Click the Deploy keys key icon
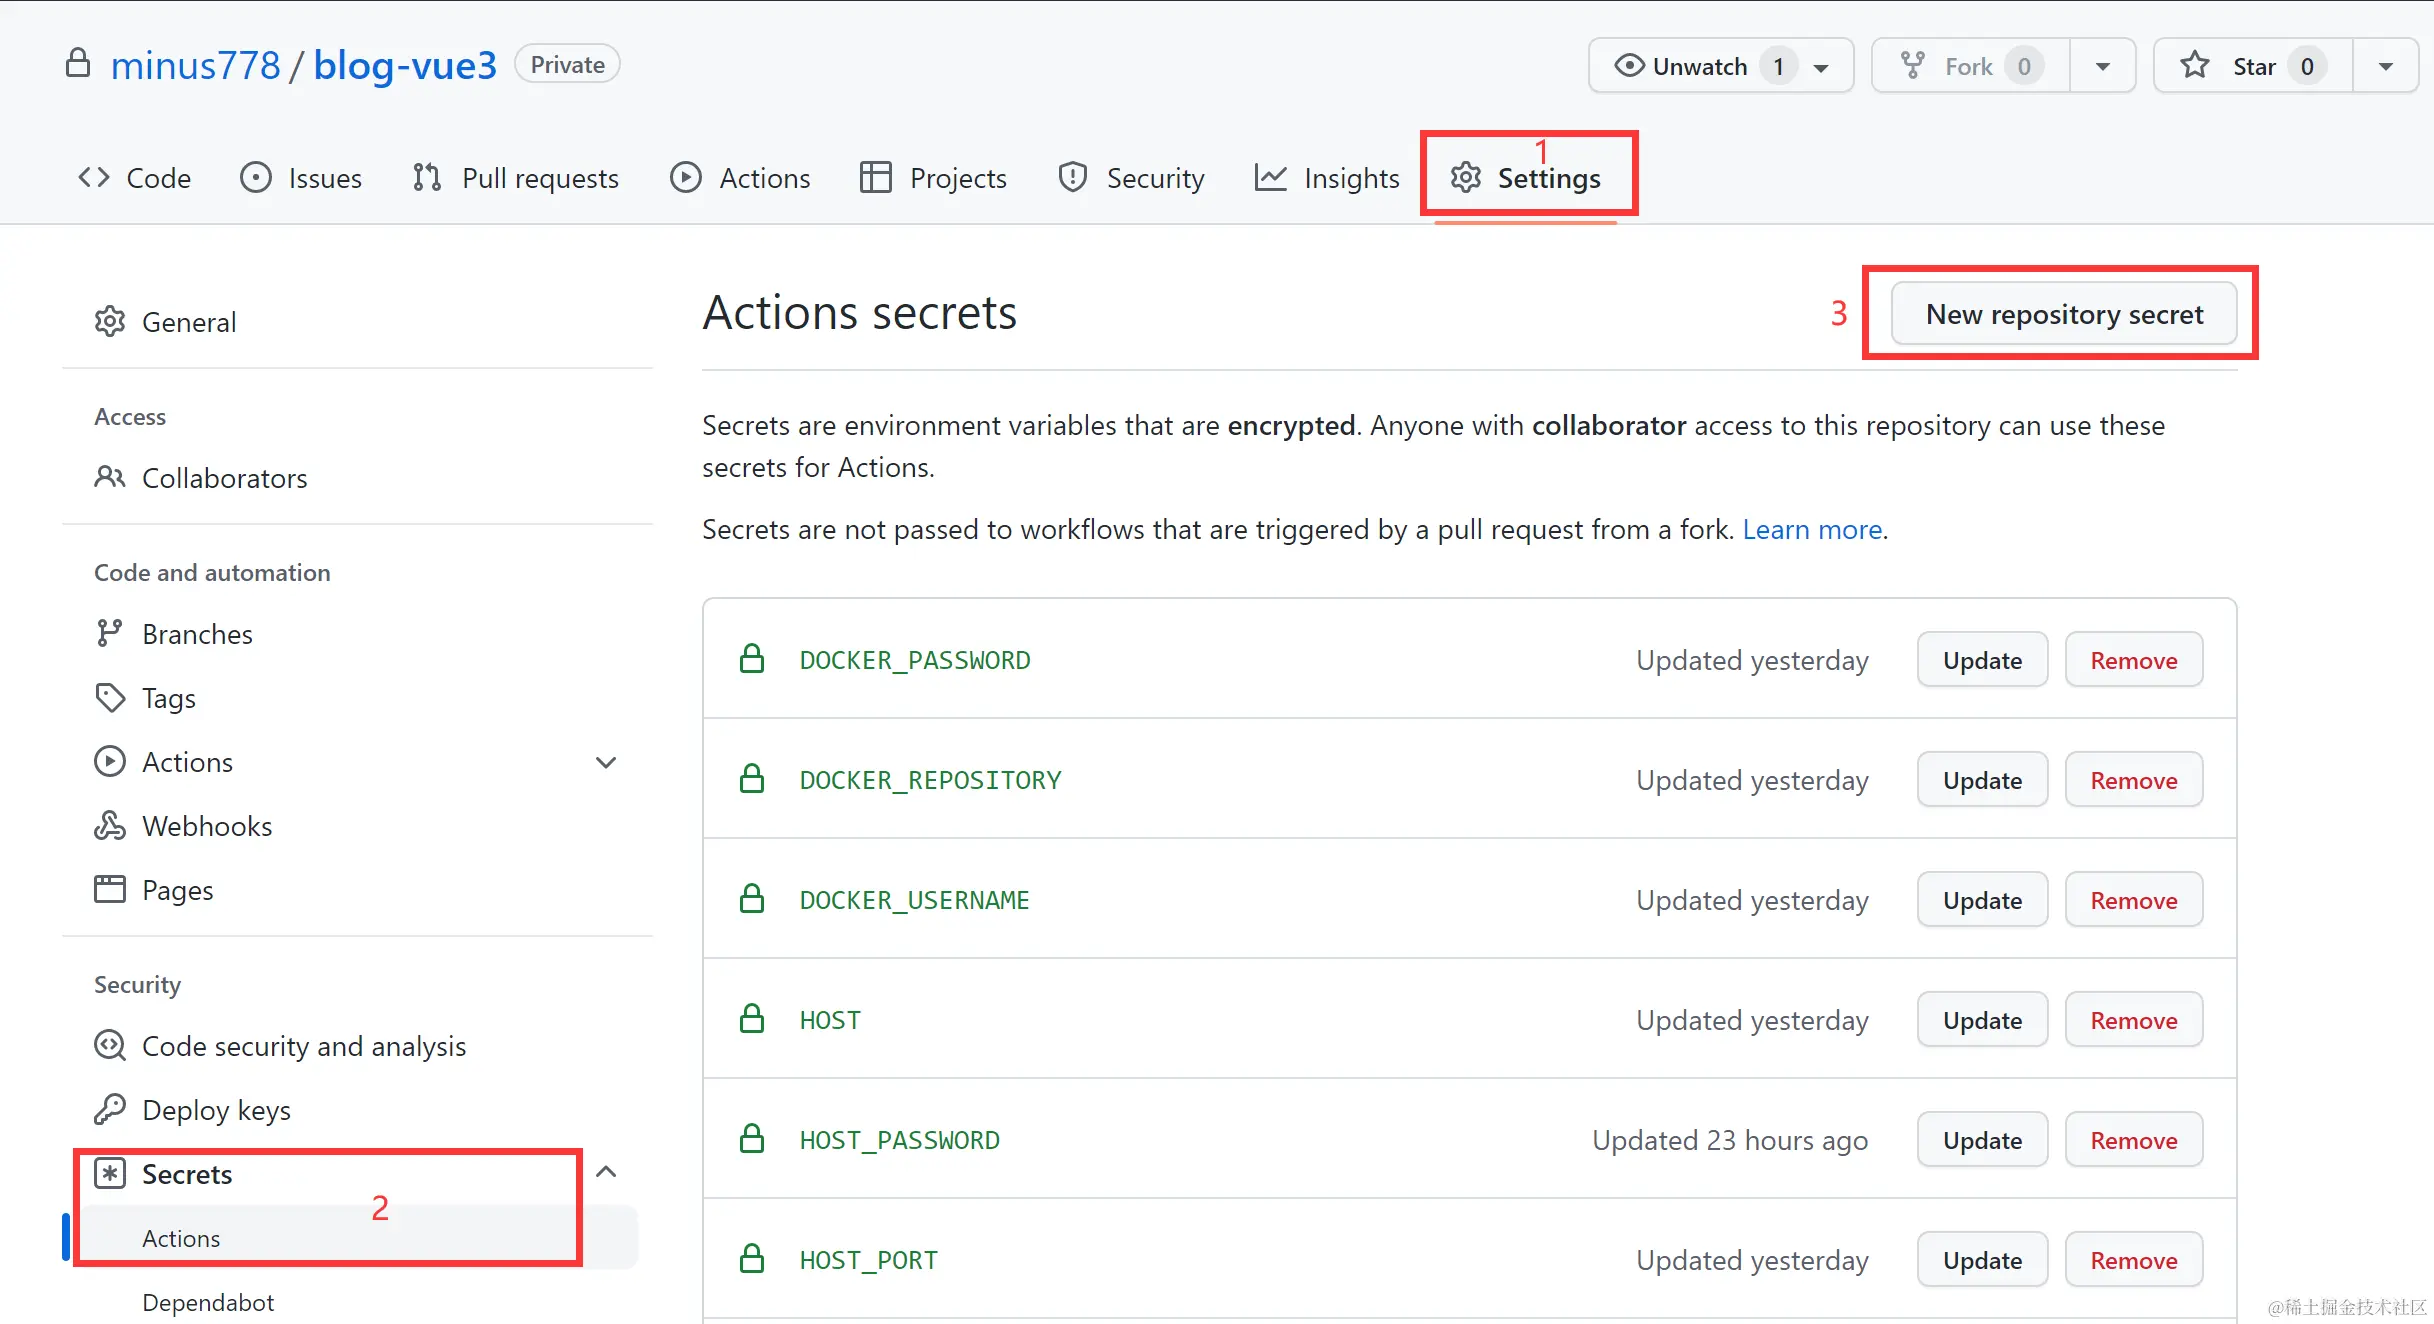The height and width of the screenshot is (1324, 2434). [x=109, y=1110]
